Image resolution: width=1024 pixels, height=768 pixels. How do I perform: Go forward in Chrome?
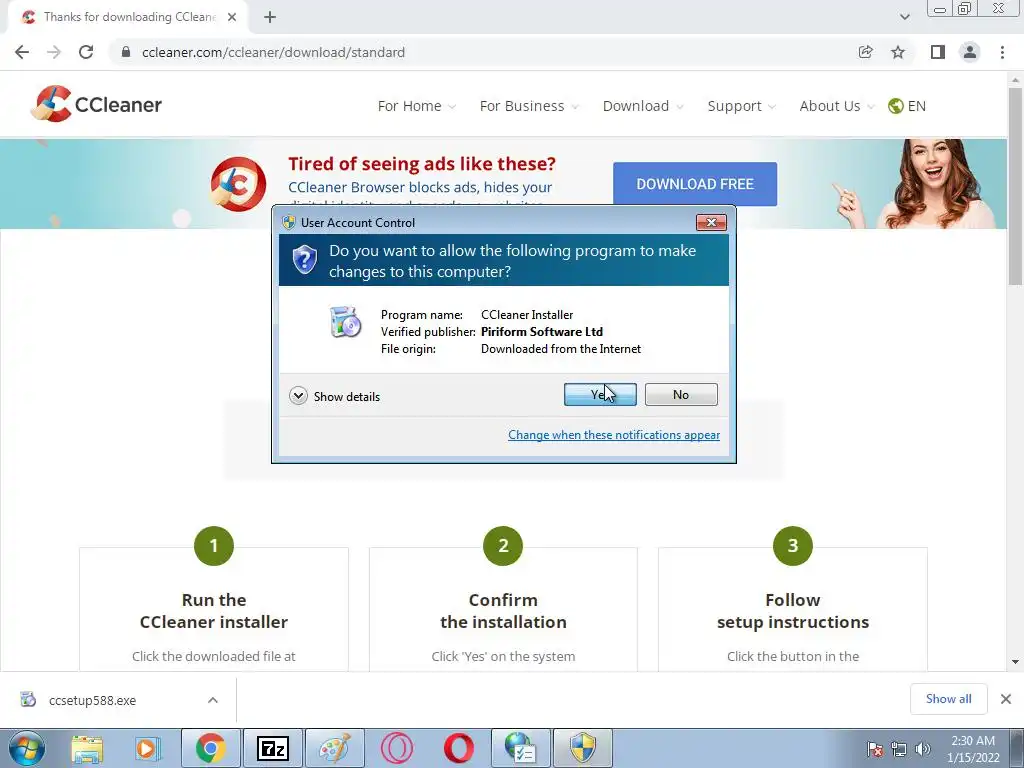[54, 52]
